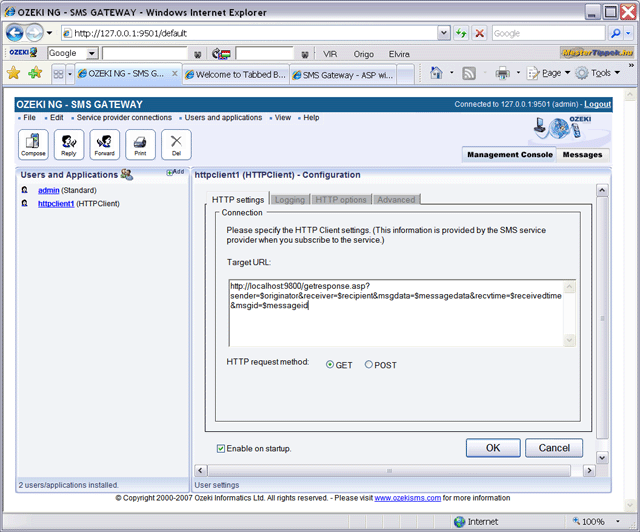Switch to Welcome to Tabbed Browsing tab

(x=236, y=75)
